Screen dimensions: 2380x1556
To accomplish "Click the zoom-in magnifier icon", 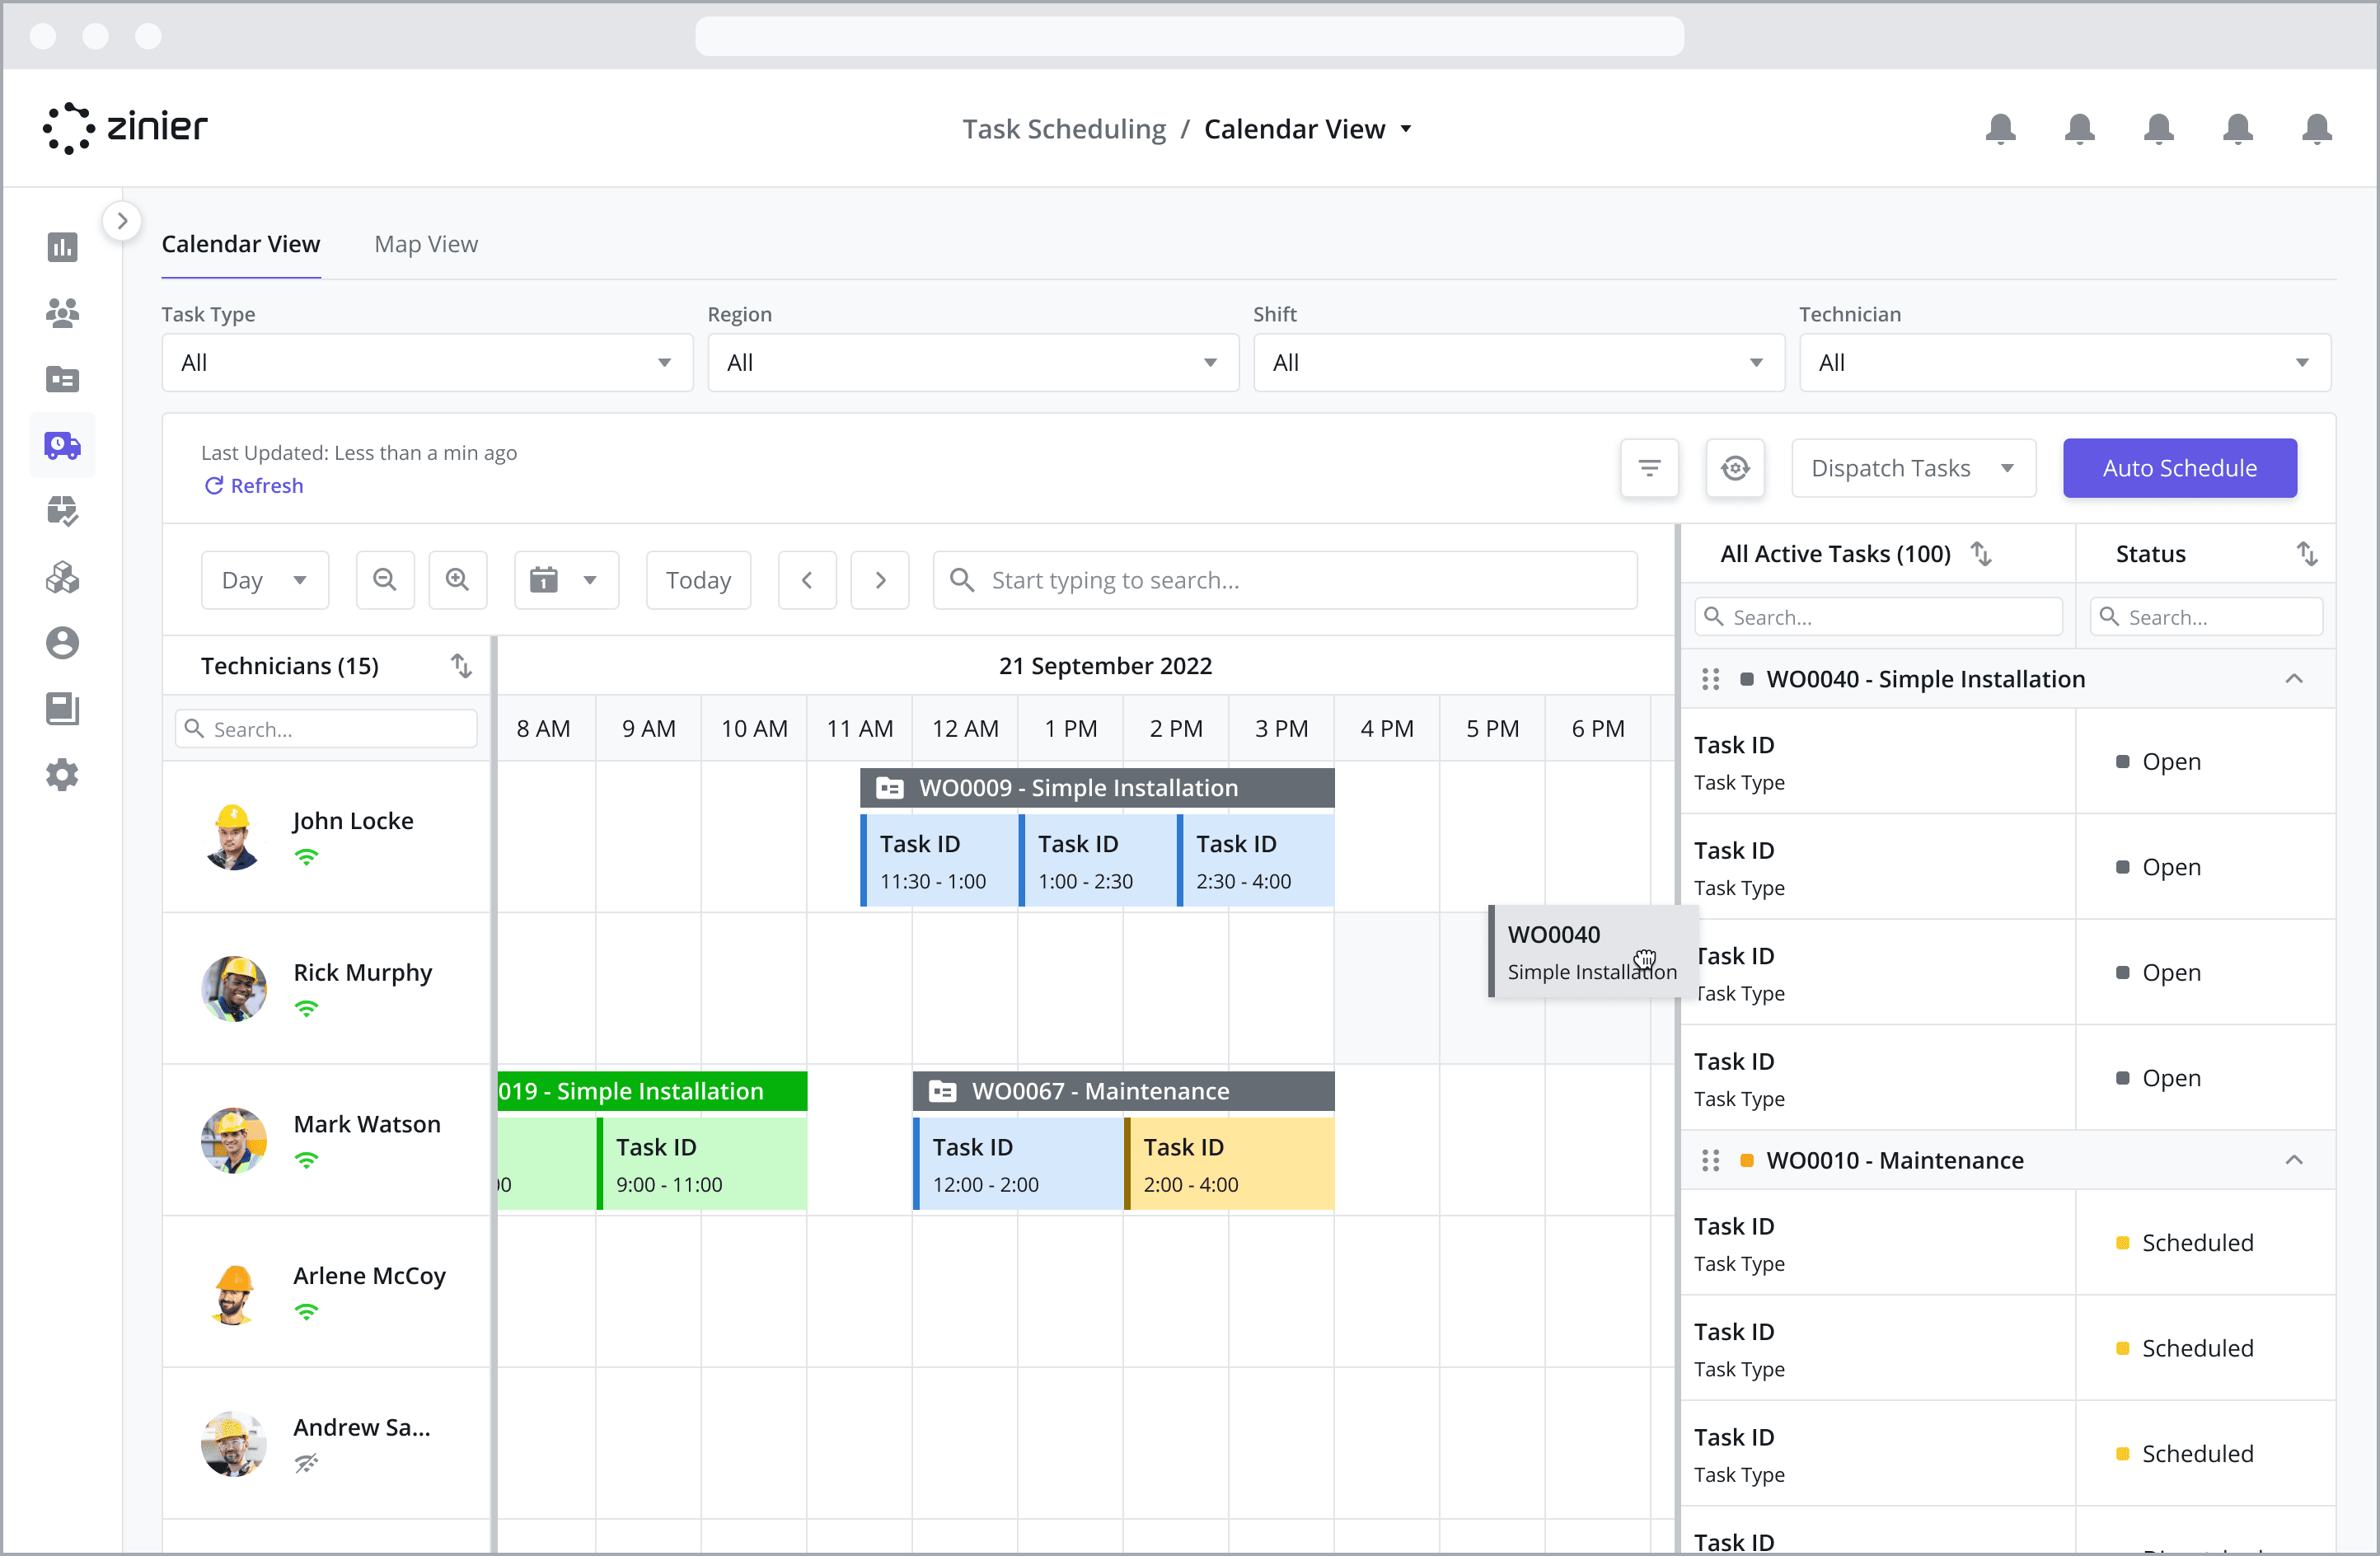I will point(457,579).
